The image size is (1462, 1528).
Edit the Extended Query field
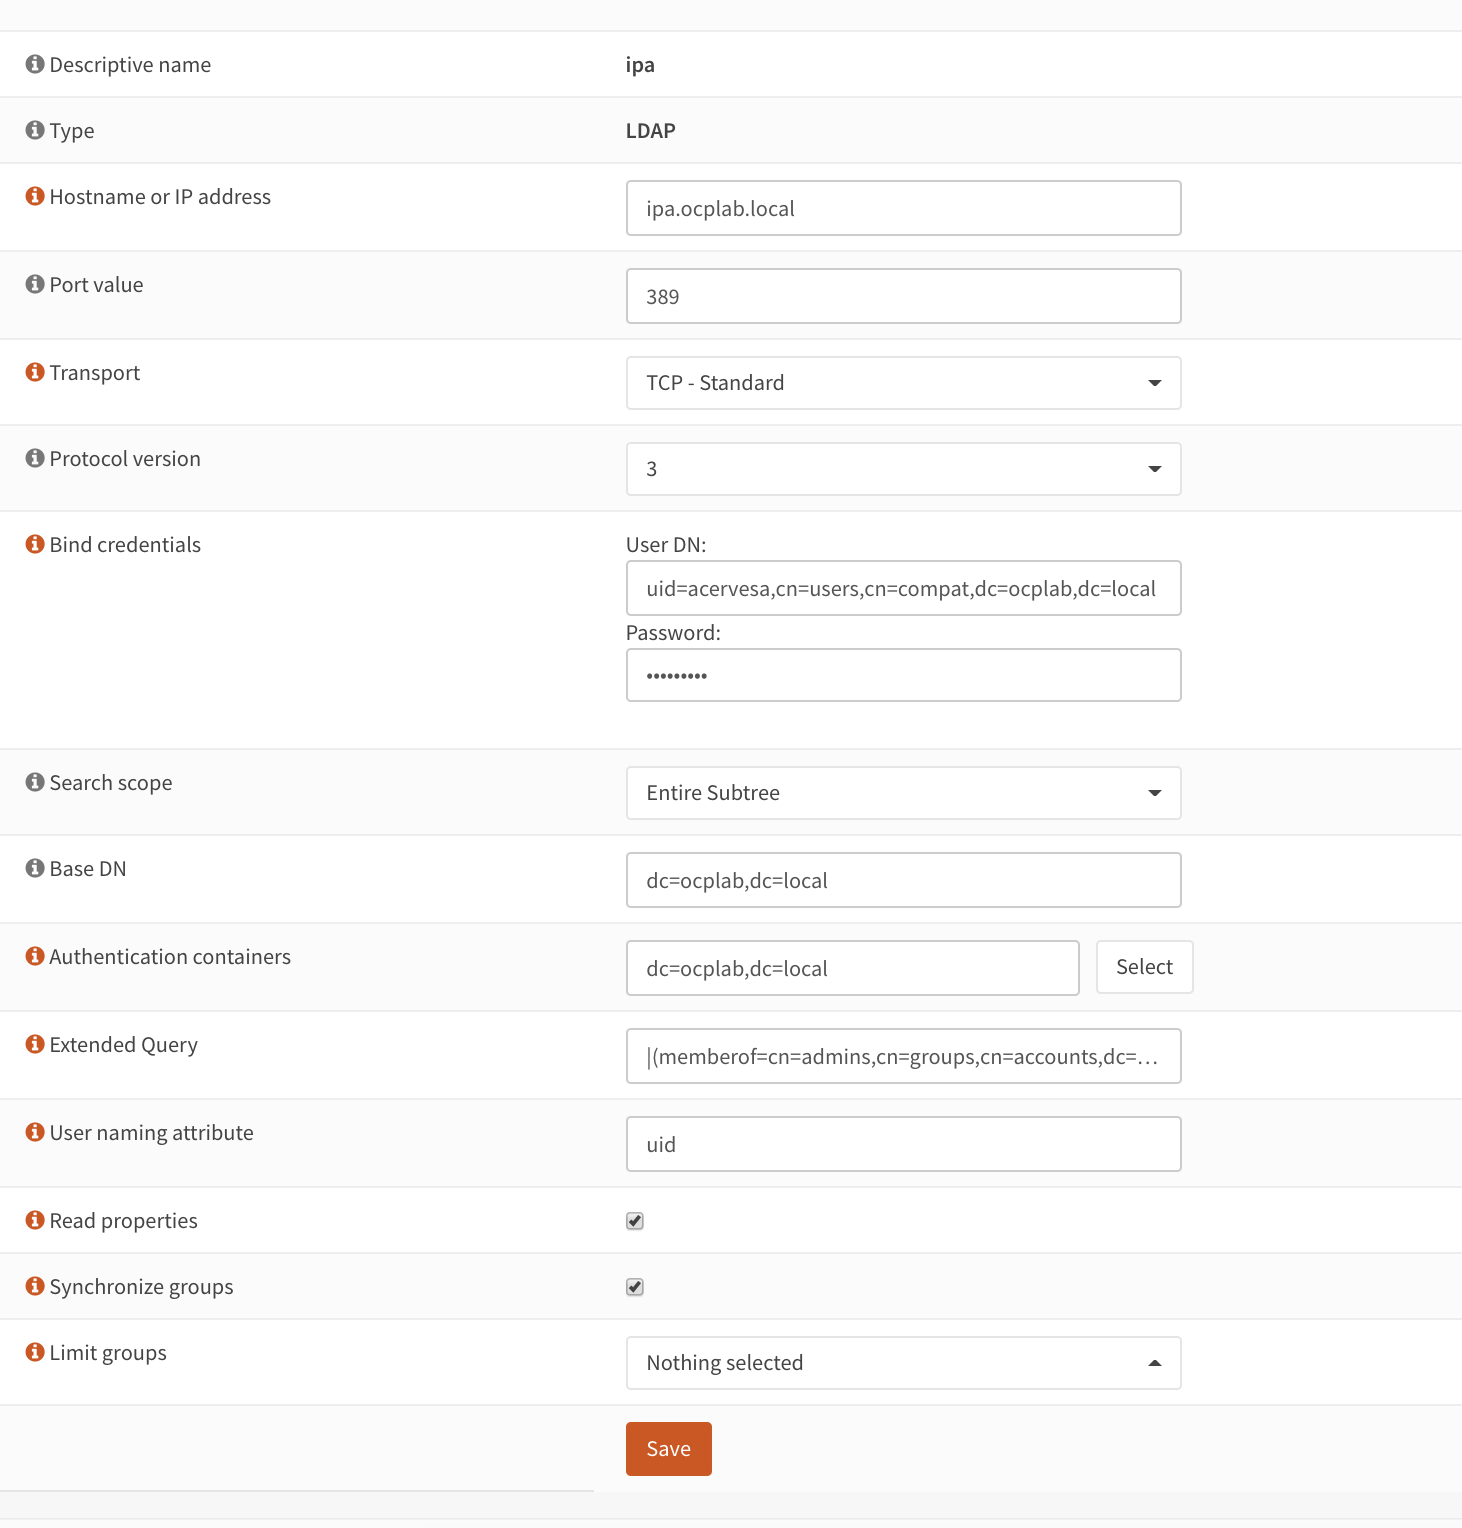(904, 1056)
